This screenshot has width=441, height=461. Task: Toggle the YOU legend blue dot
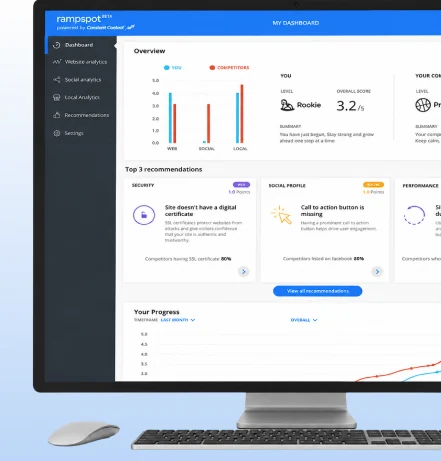[166, 68]
